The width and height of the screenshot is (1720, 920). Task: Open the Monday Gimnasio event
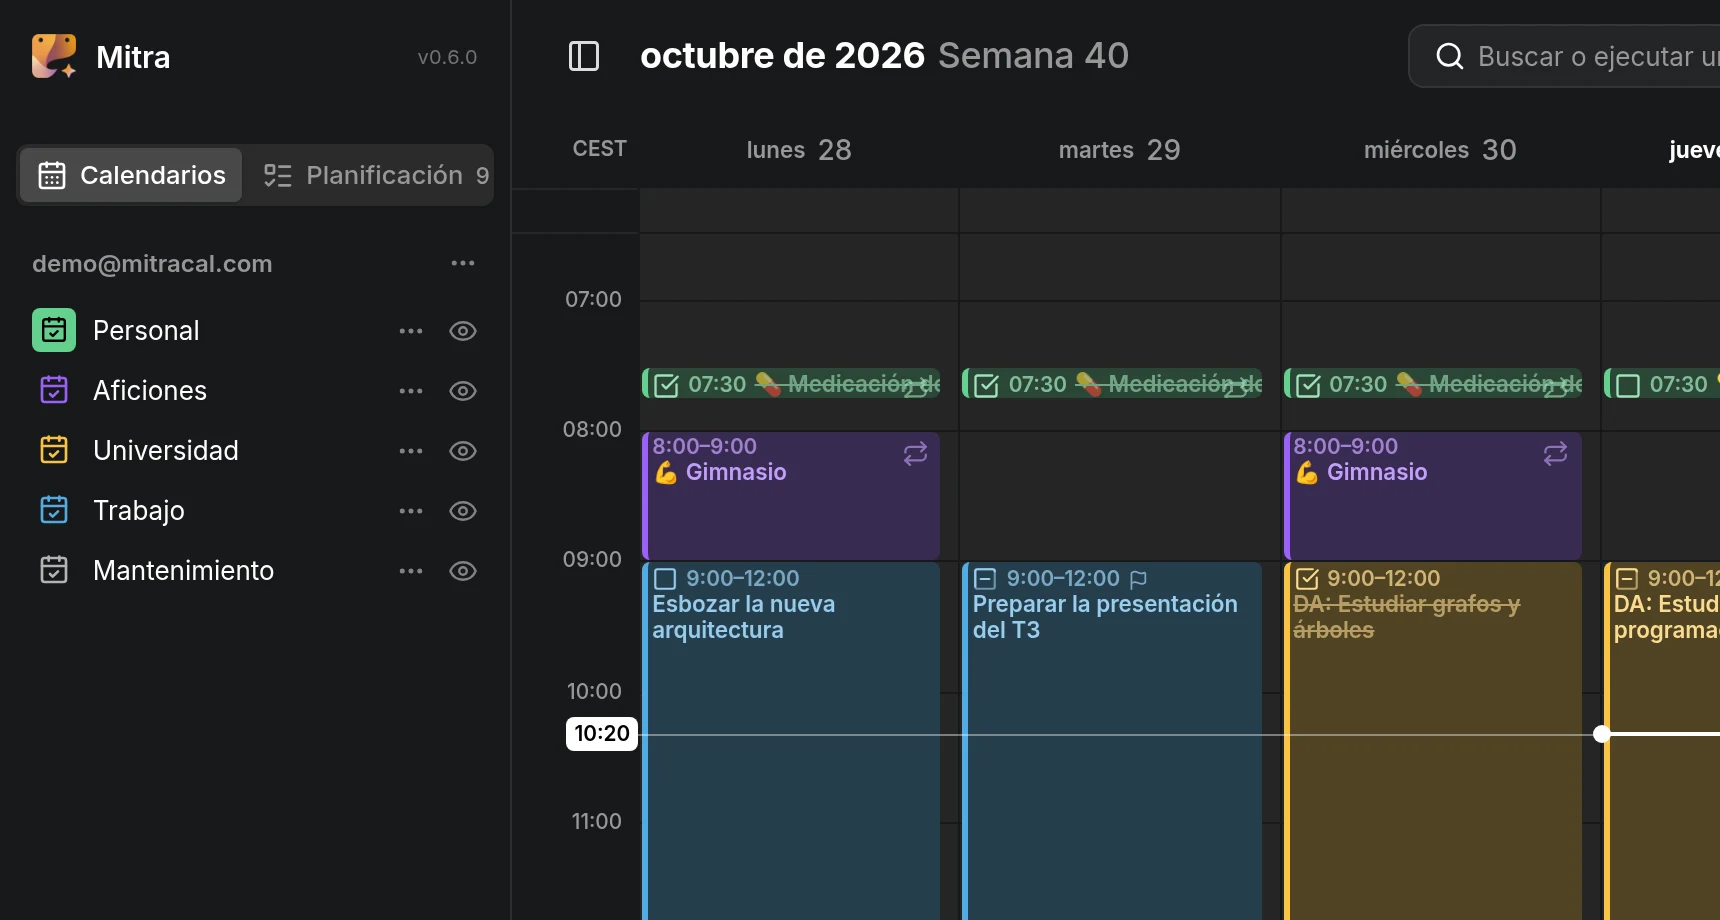point(791,496)
